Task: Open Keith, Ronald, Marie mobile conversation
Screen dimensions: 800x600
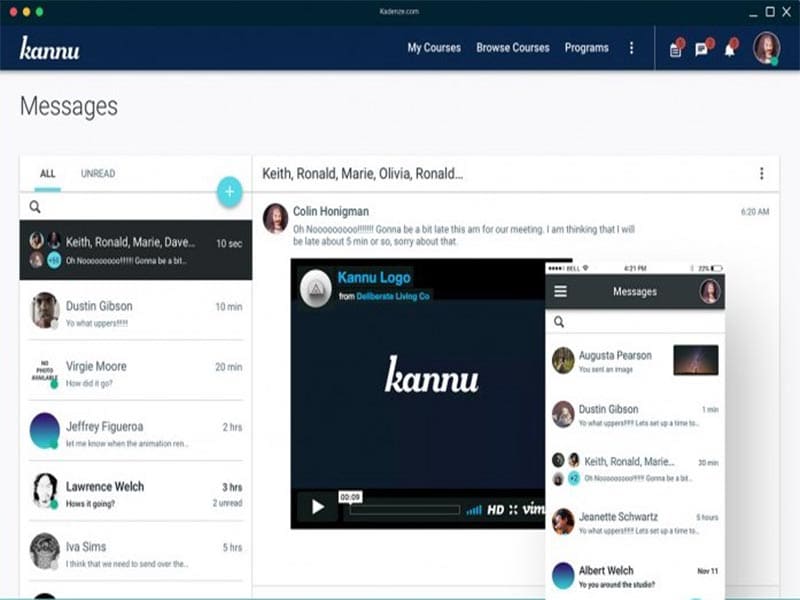Action: tap(635, 468)
